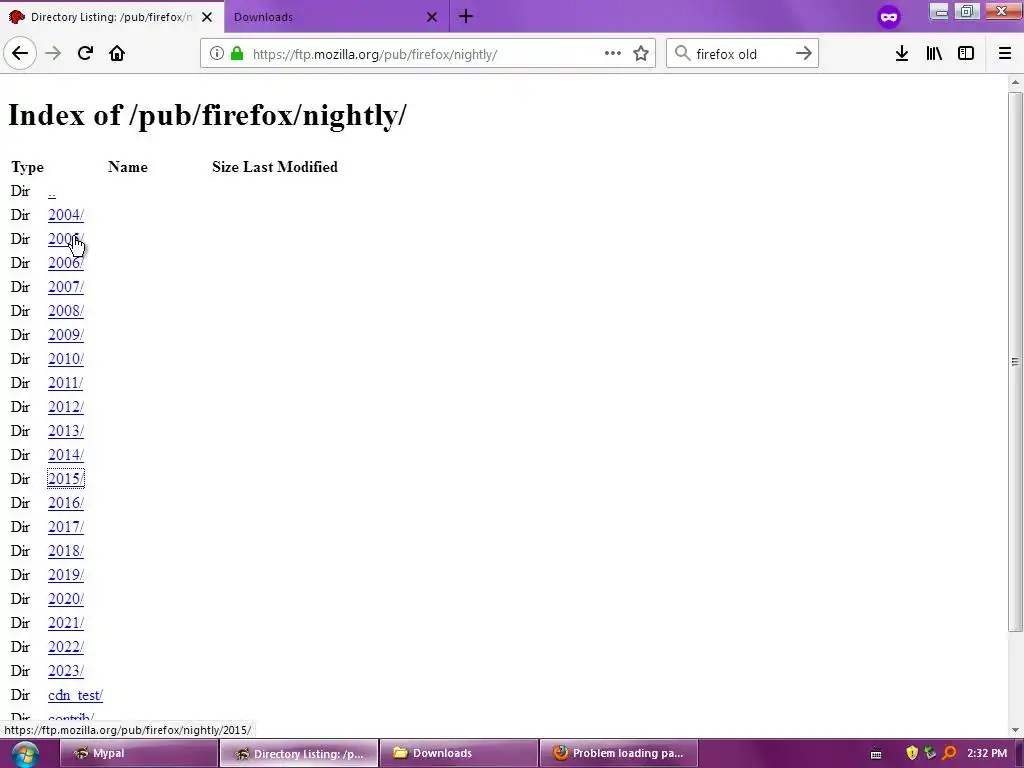Go to the home page icon
Image resolution: width=1024 pixels, height=768 pixels.
point(117,54)
